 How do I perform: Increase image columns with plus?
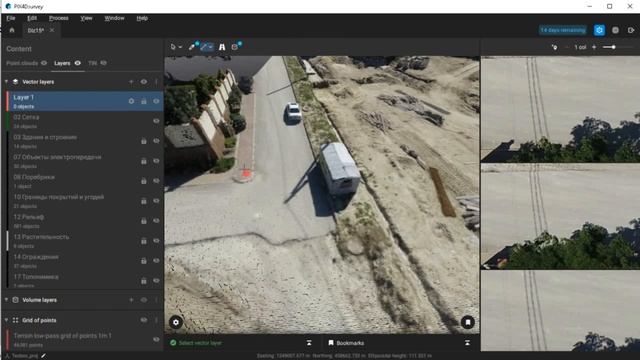594,47
